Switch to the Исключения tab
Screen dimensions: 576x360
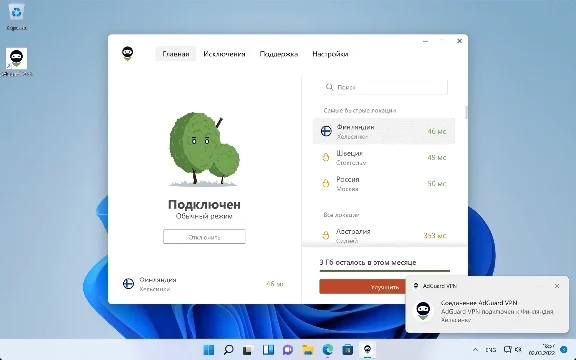tap(224, 54)
